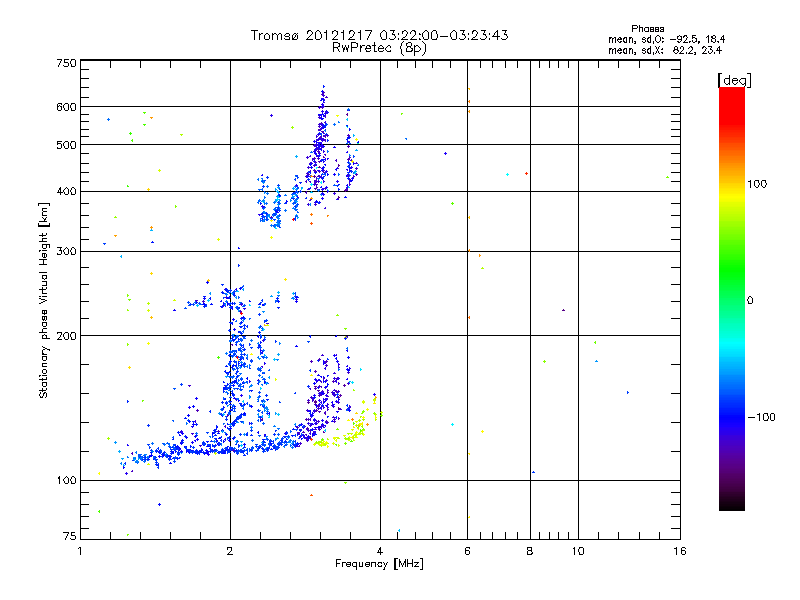
Task: Click the x-axis tick label '8'
Action: [x=530, y=551]
